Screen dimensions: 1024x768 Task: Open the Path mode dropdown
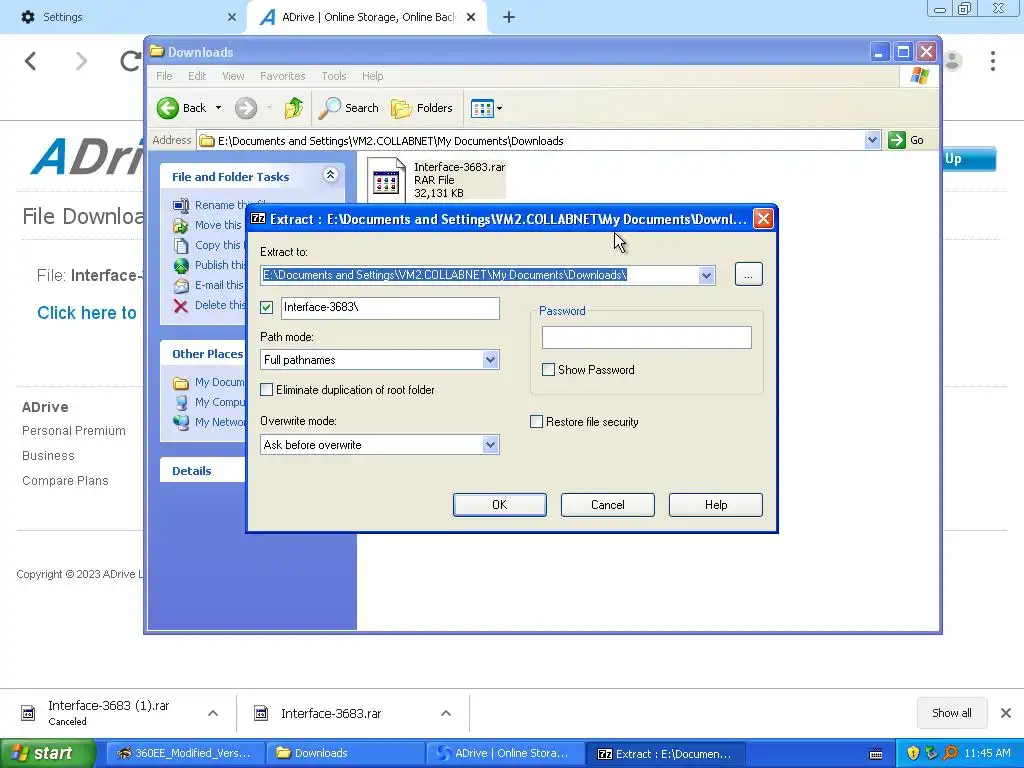point(490,360)
